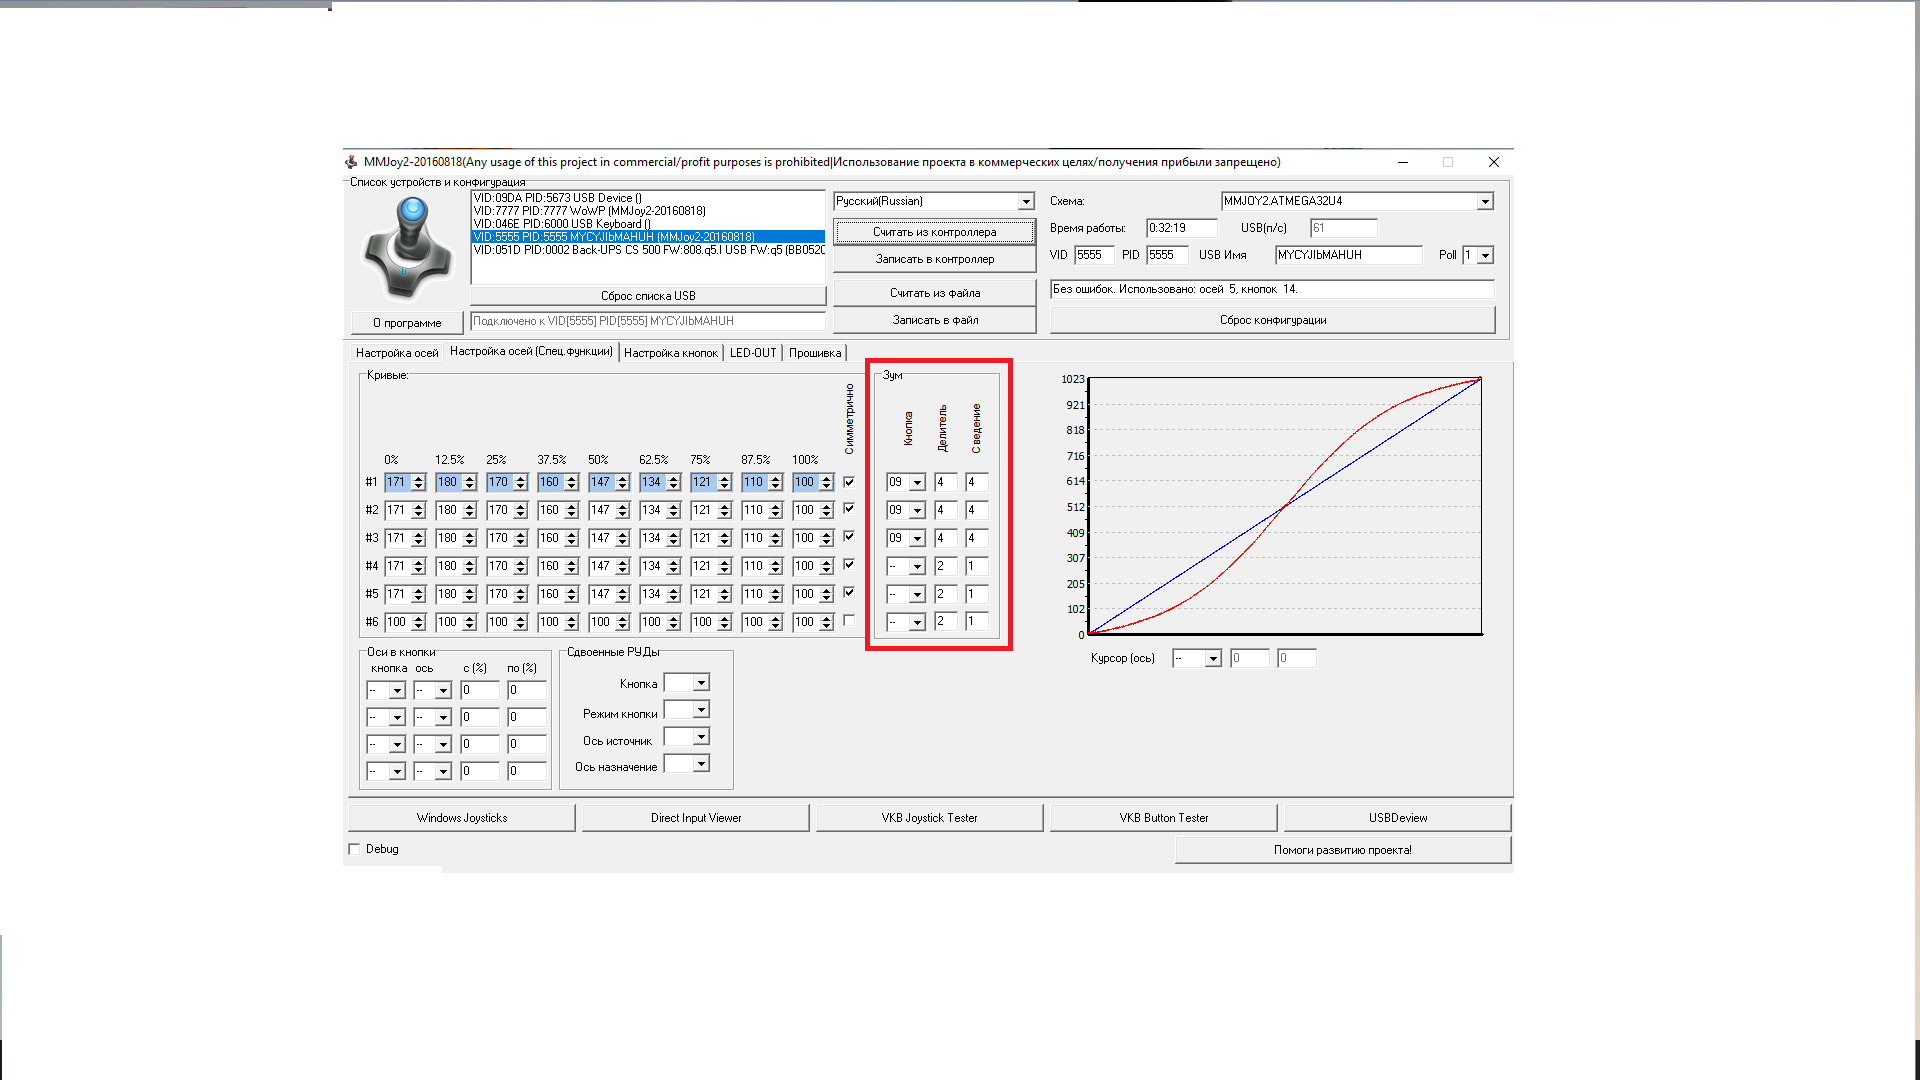This screenshot has width=1920, height=1080.
Task: Click zoom Сведение field for row #4
Action: (976, 567)
